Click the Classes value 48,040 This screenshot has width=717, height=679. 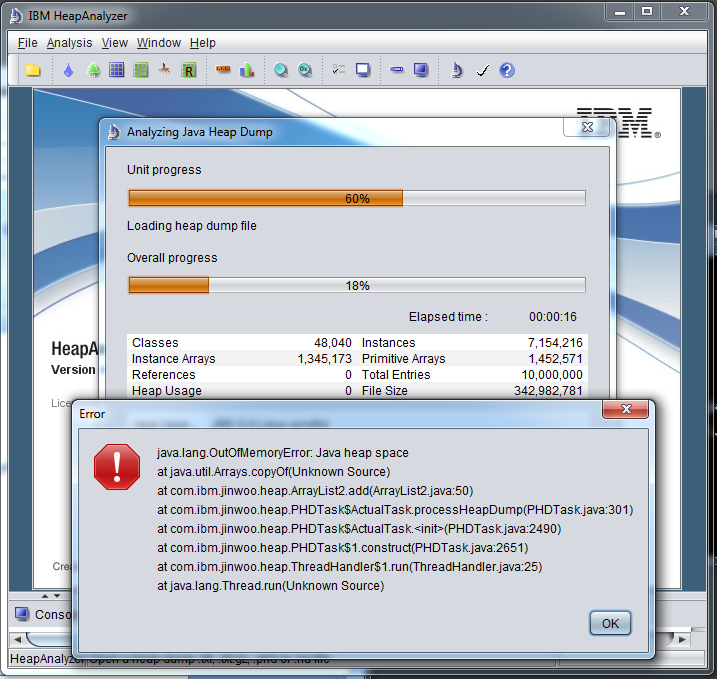pyautogui.click(x=333, y=342)
